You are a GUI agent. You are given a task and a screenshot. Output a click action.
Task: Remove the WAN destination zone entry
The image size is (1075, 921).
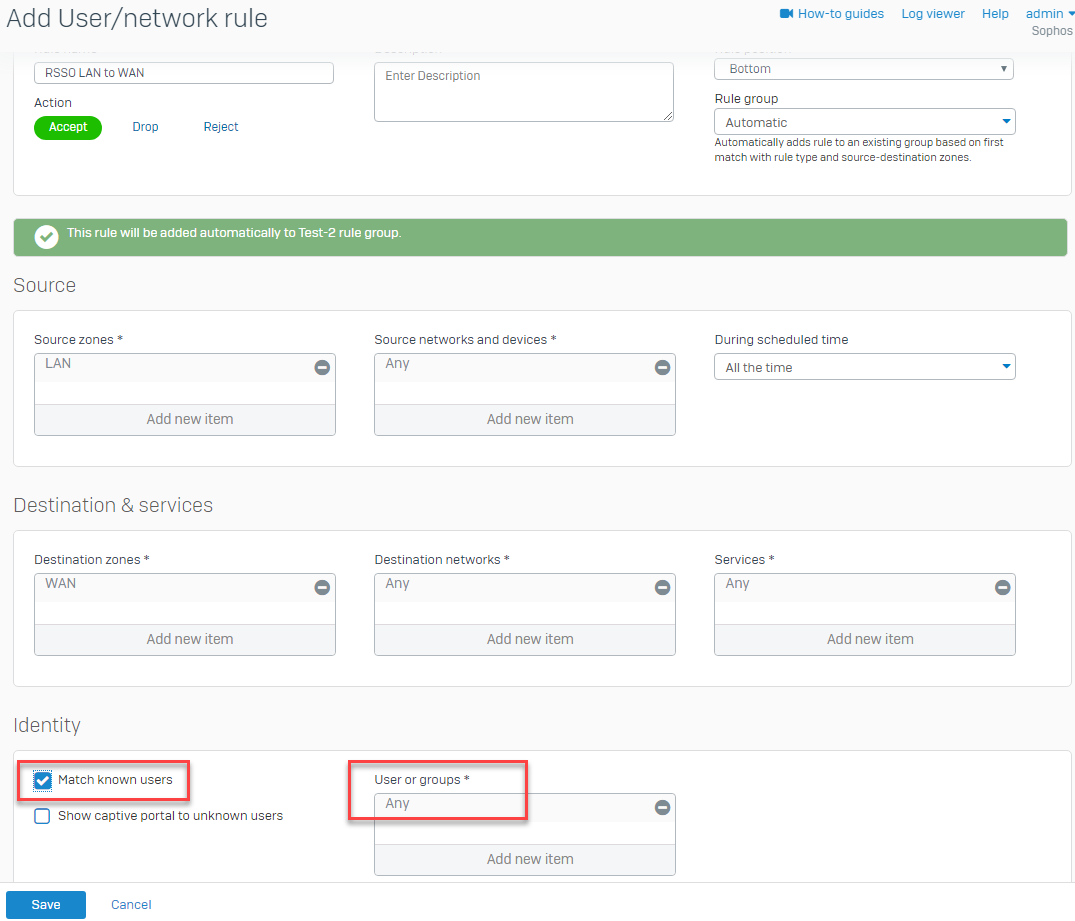(x=322, y=587)
